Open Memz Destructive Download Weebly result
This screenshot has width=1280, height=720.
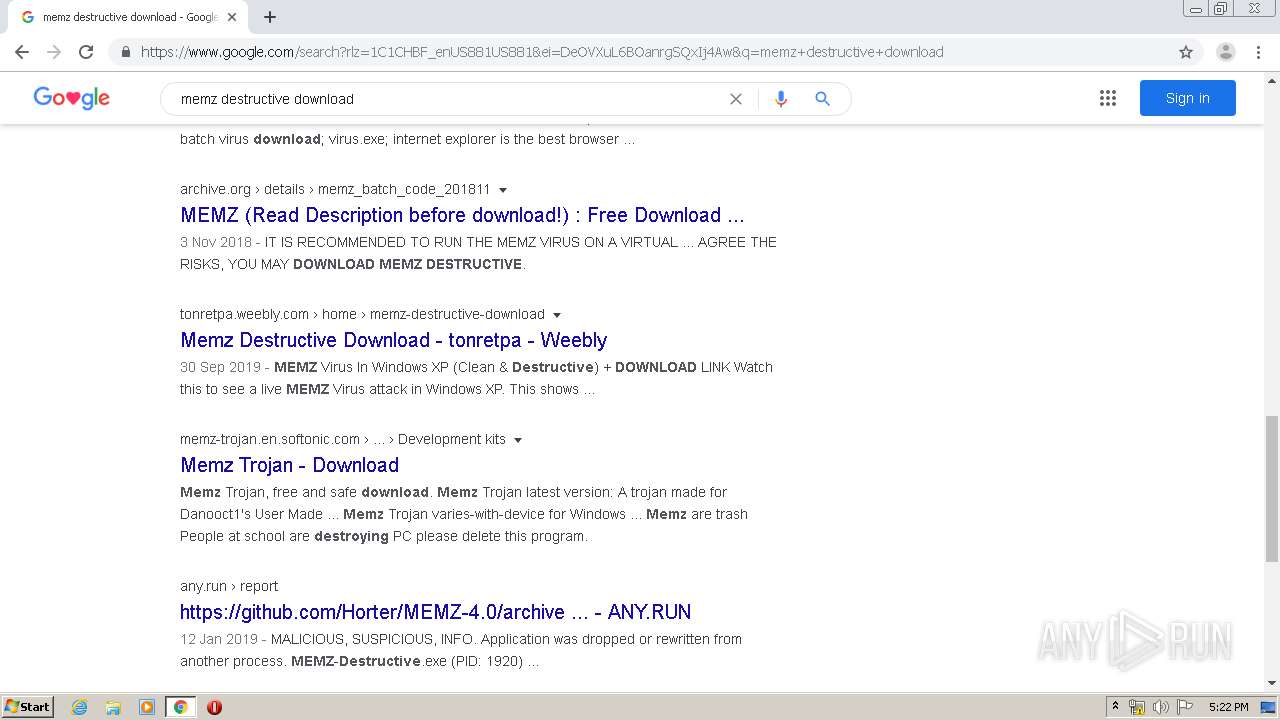(x=394, y=340)
